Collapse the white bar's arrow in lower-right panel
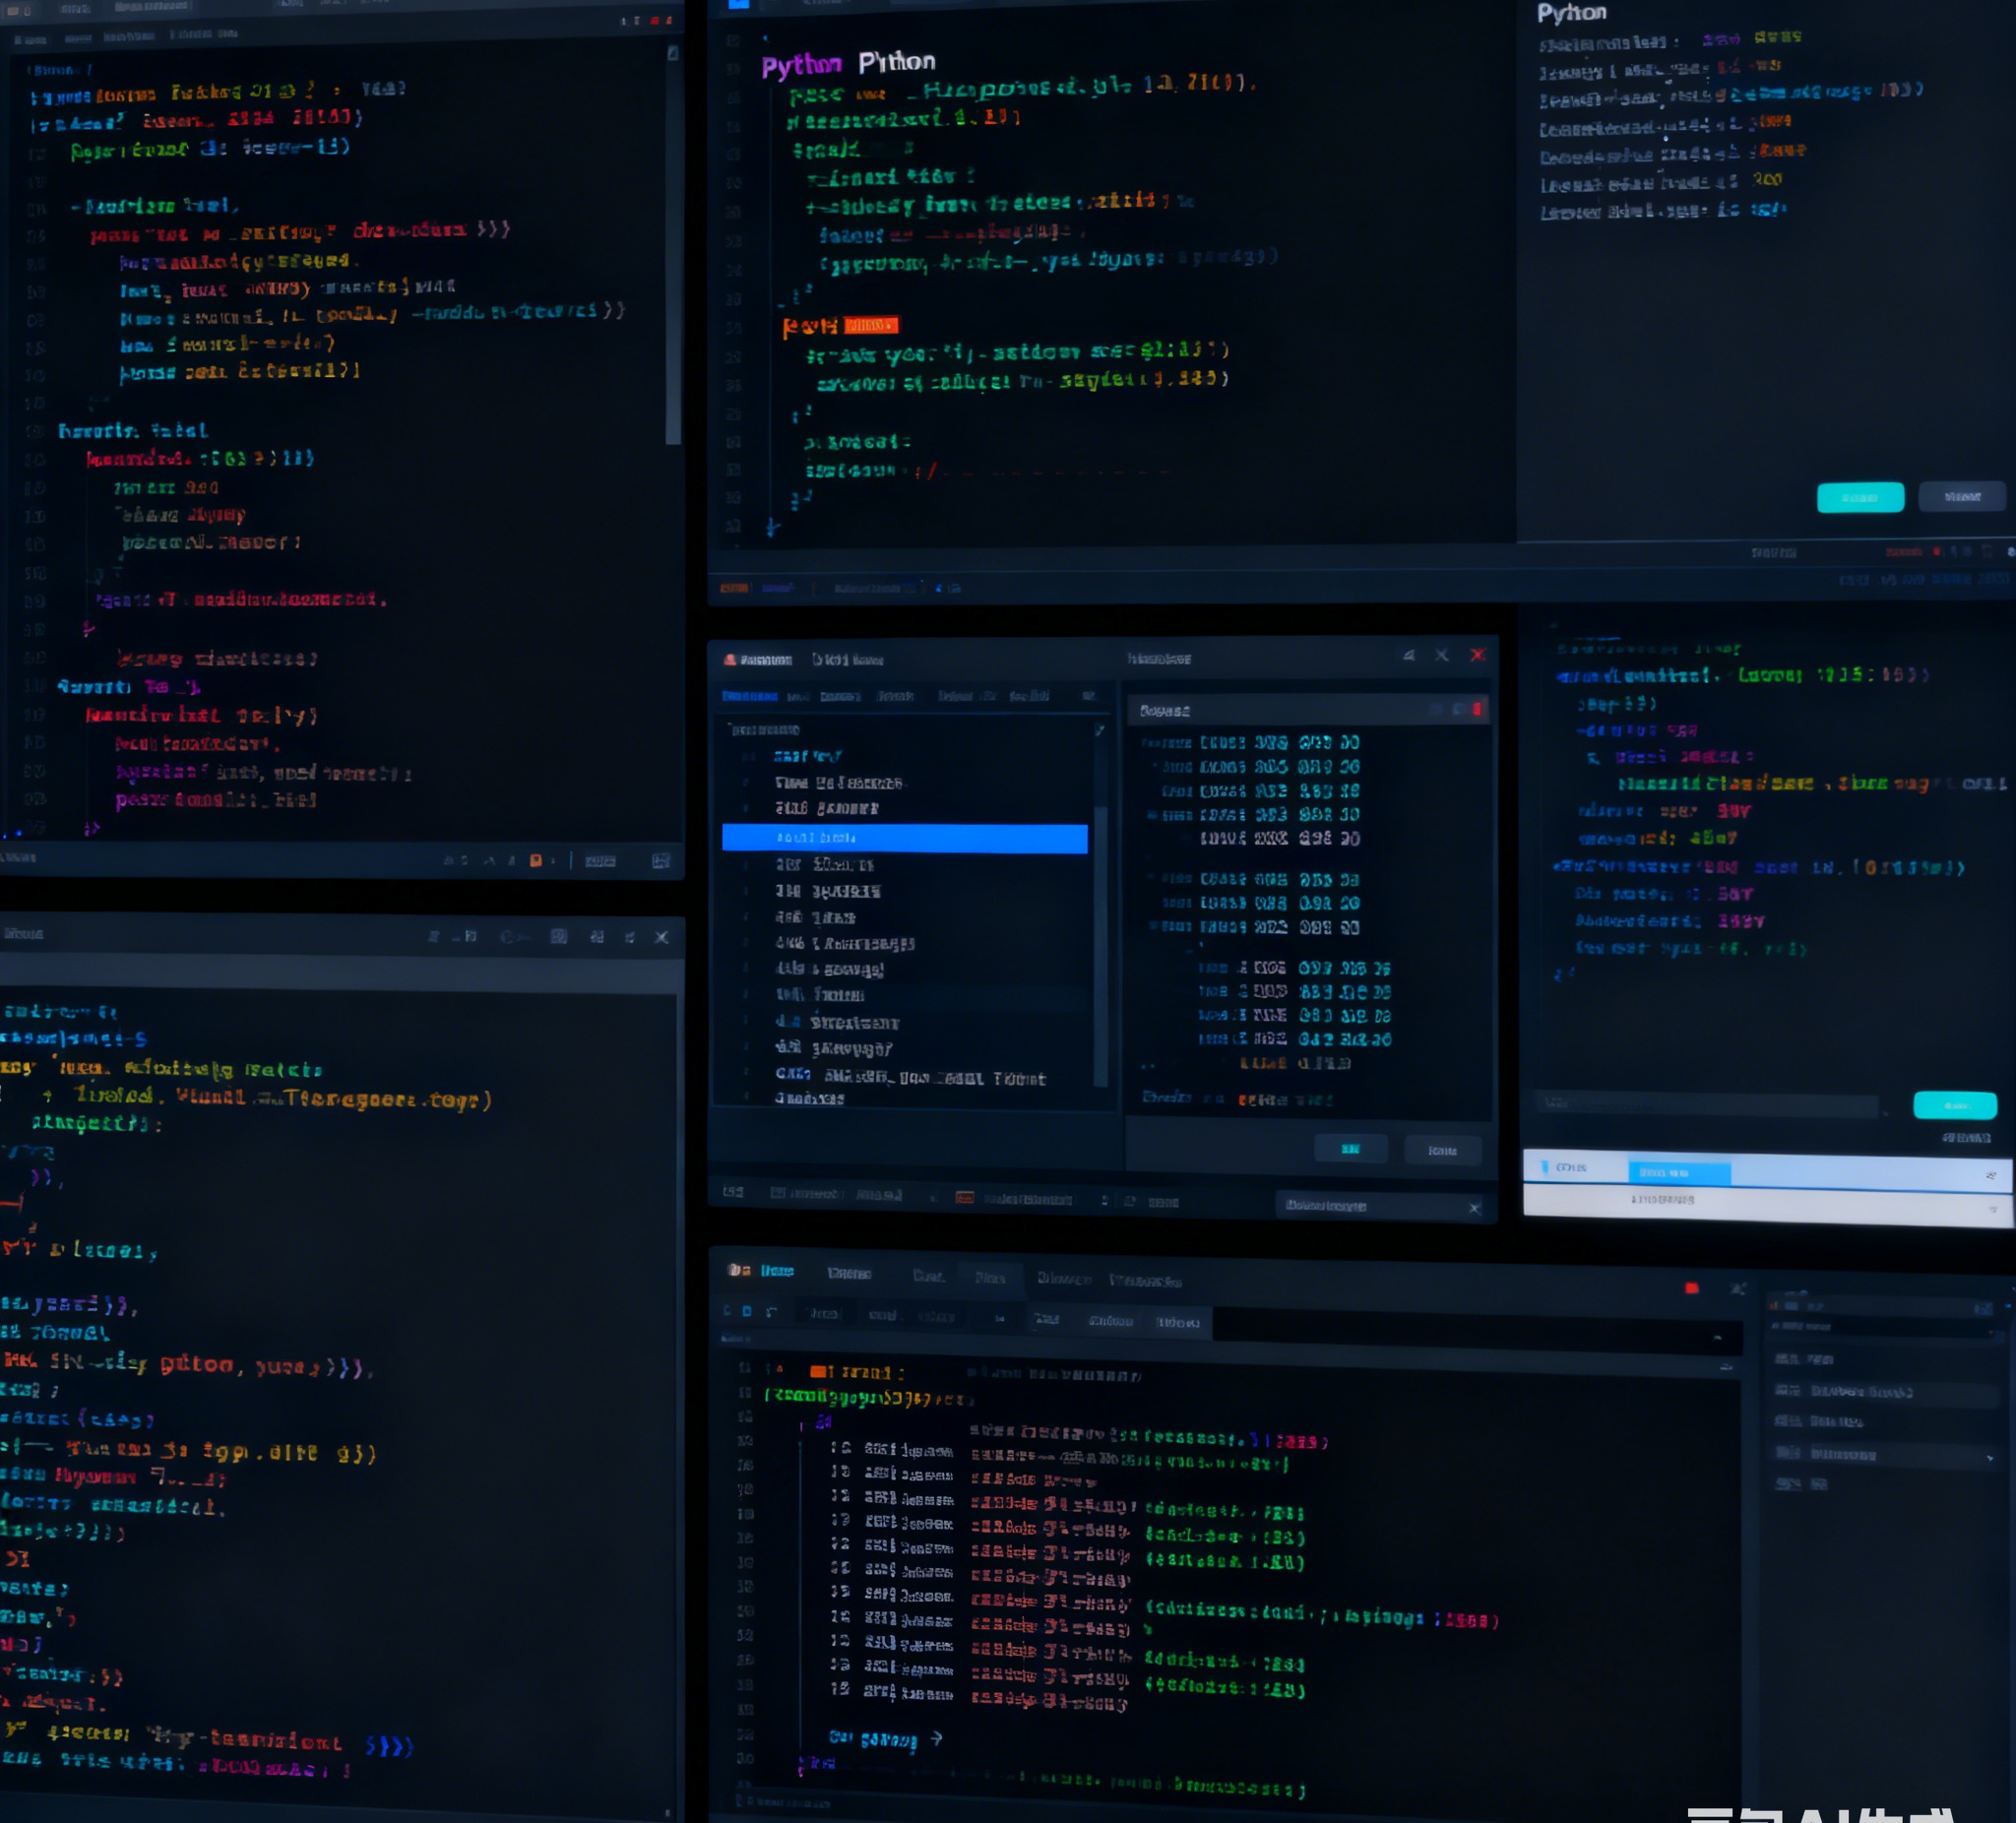The height and width of the screenshot is (1823, 2016). pyautogui.click(x=1992, y=1209)
